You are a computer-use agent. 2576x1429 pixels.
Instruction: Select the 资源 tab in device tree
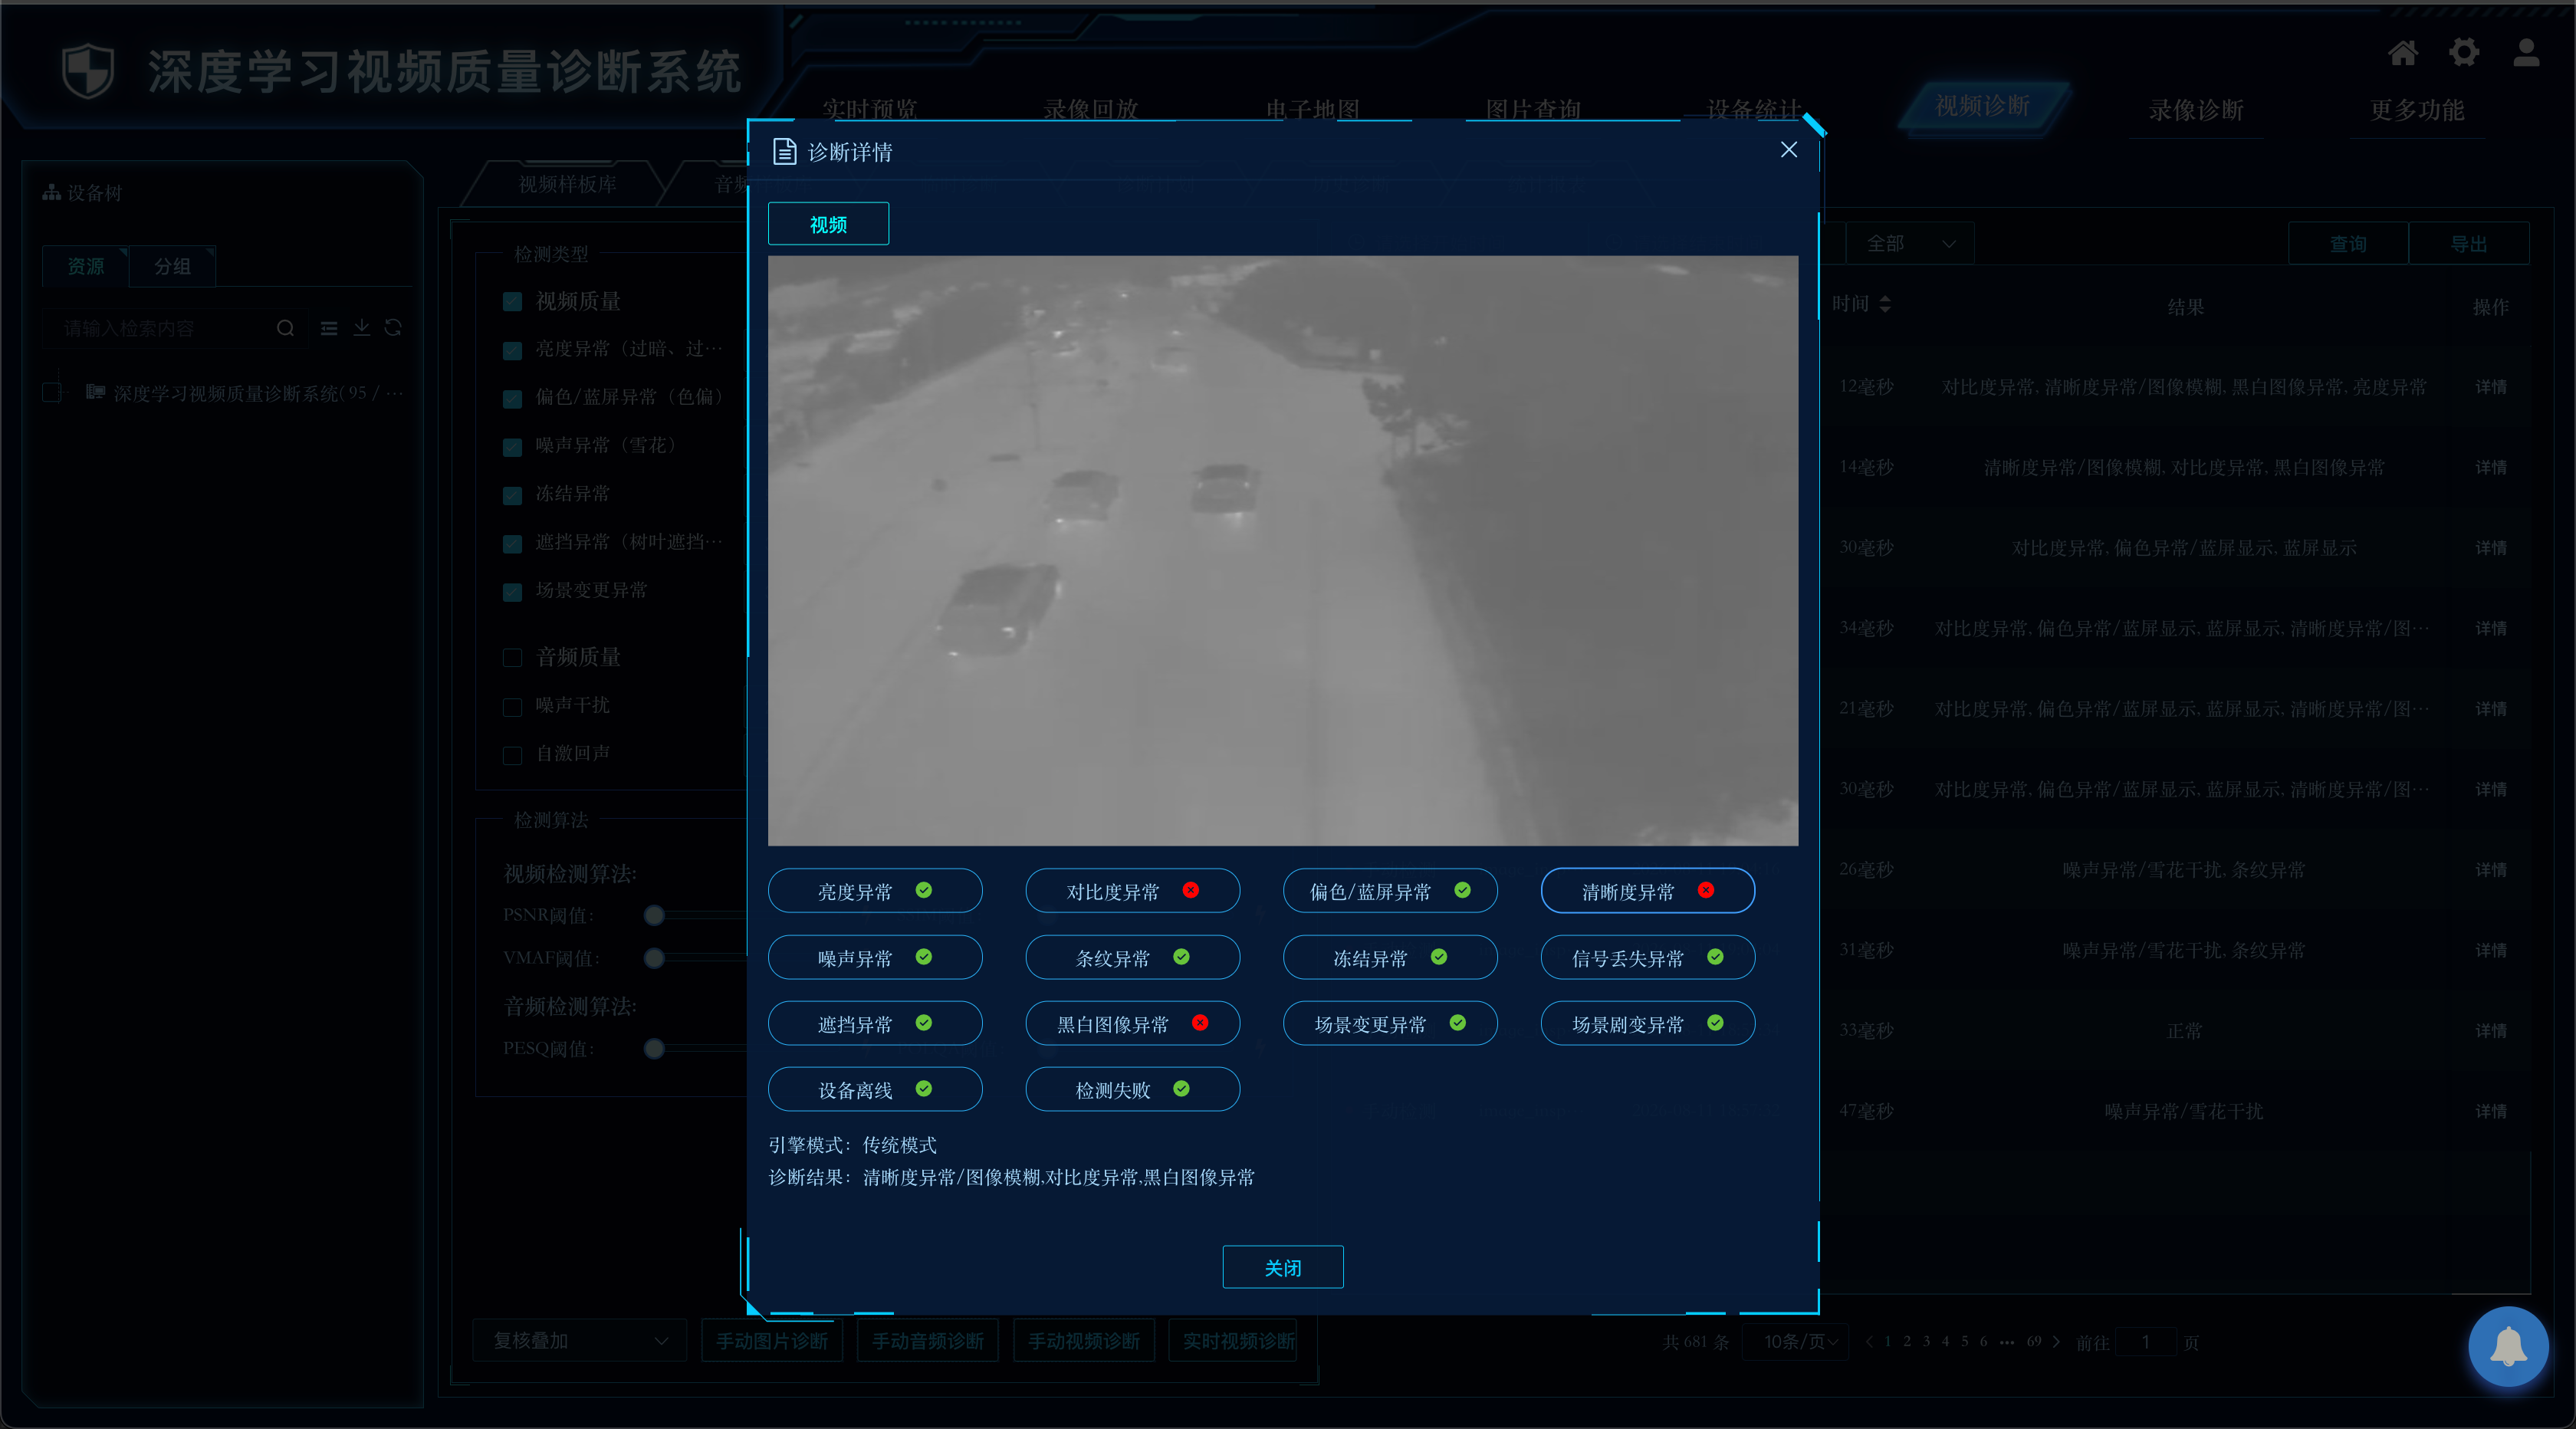pos(85,266)
